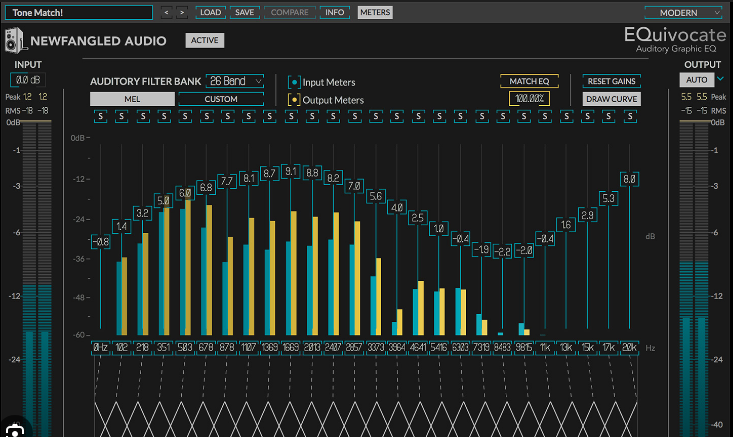Solo the 102 Hz band
Image resolution: width=733 pixels, height=437 pixels.
pos(122,116)
